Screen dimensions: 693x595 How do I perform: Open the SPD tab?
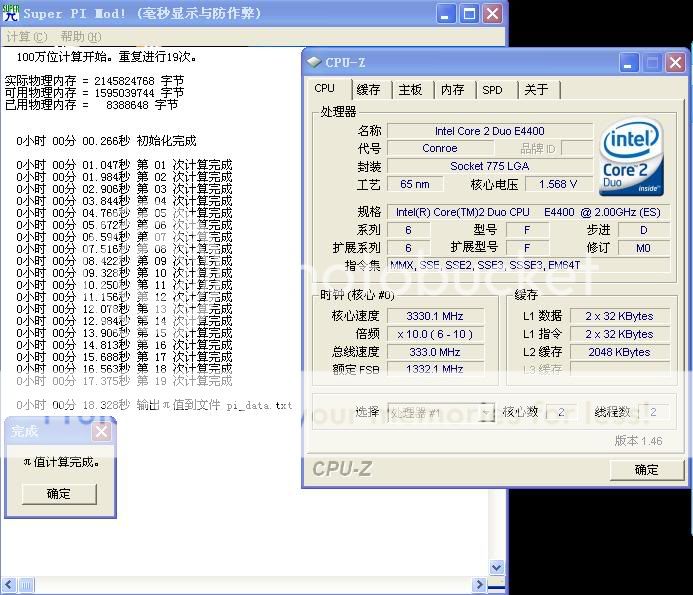tap(492, 90)
